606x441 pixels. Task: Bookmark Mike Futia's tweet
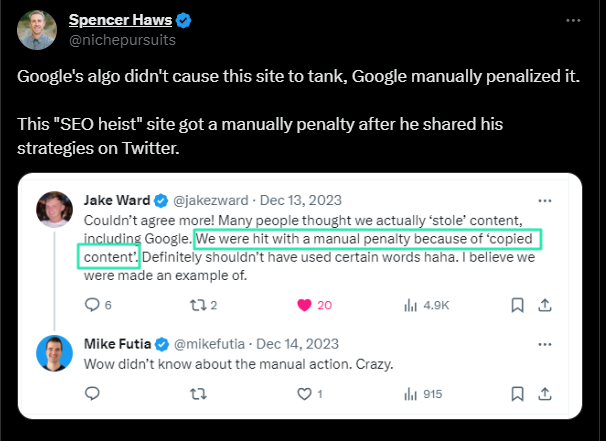[x=517, y=394]
